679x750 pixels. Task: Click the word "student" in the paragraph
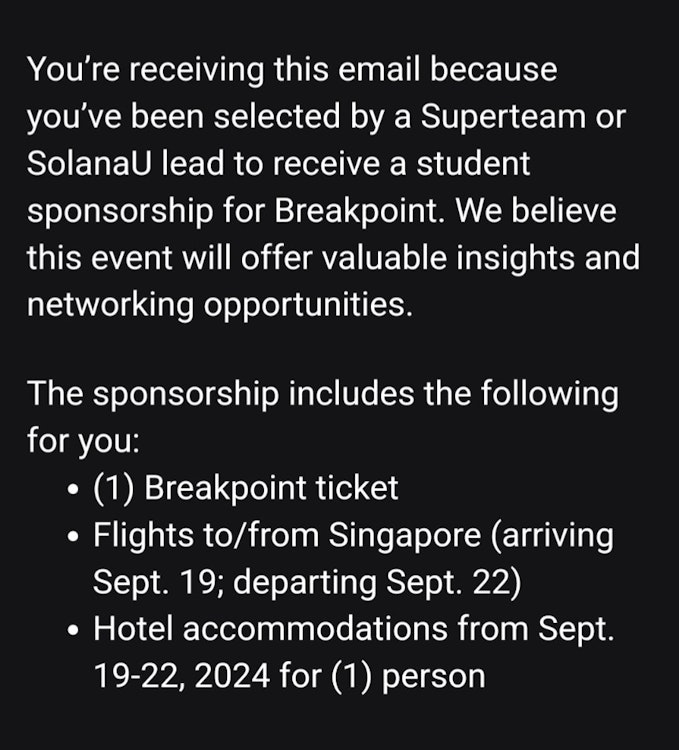473,164
